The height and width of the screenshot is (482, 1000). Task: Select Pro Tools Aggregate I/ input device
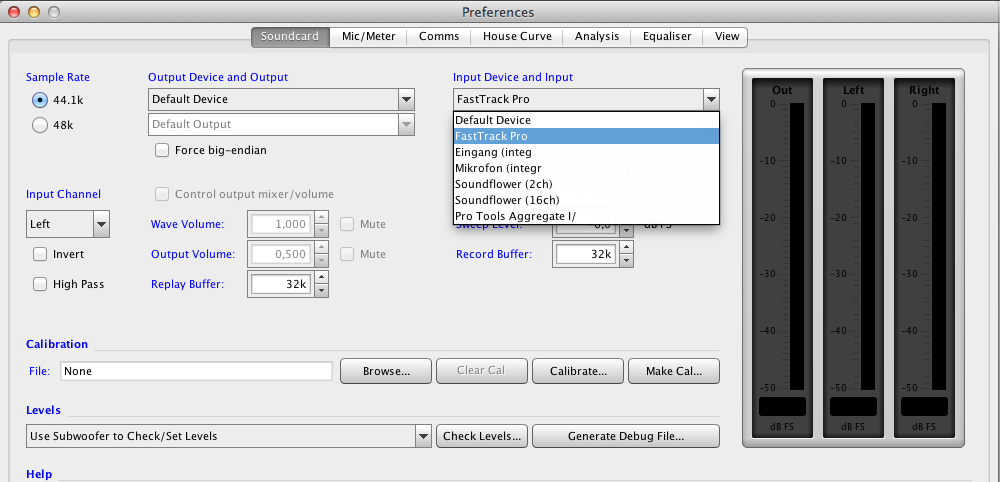tap(587, 216)
